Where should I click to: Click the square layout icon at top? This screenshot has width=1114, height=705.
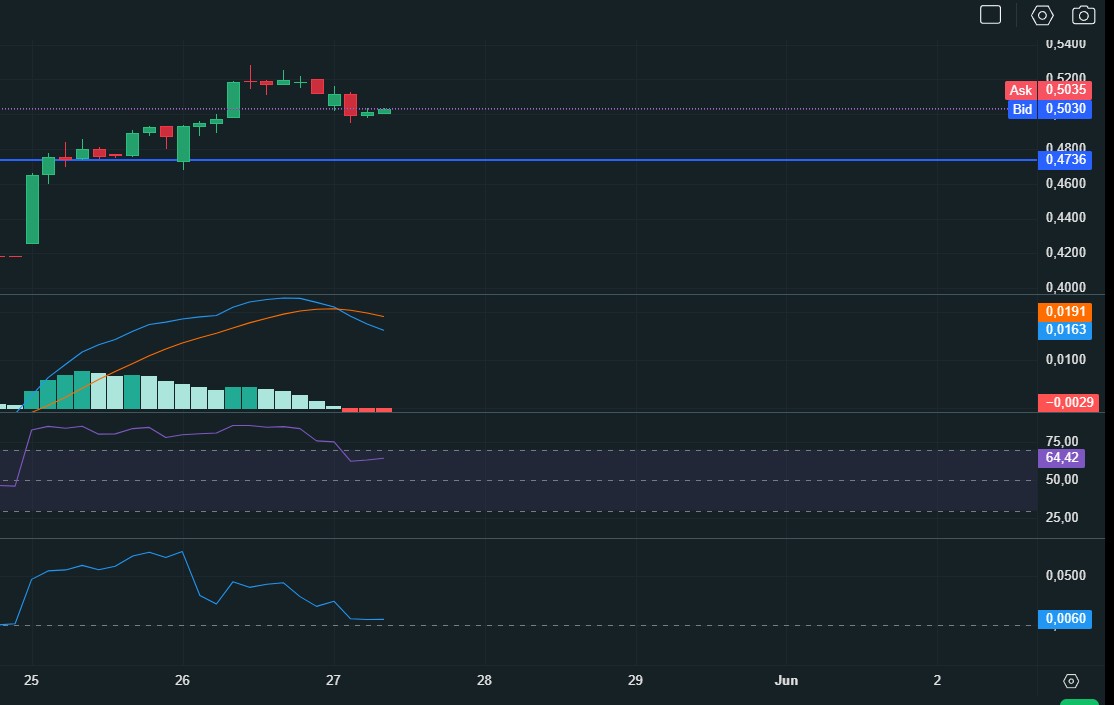[990, 15]
